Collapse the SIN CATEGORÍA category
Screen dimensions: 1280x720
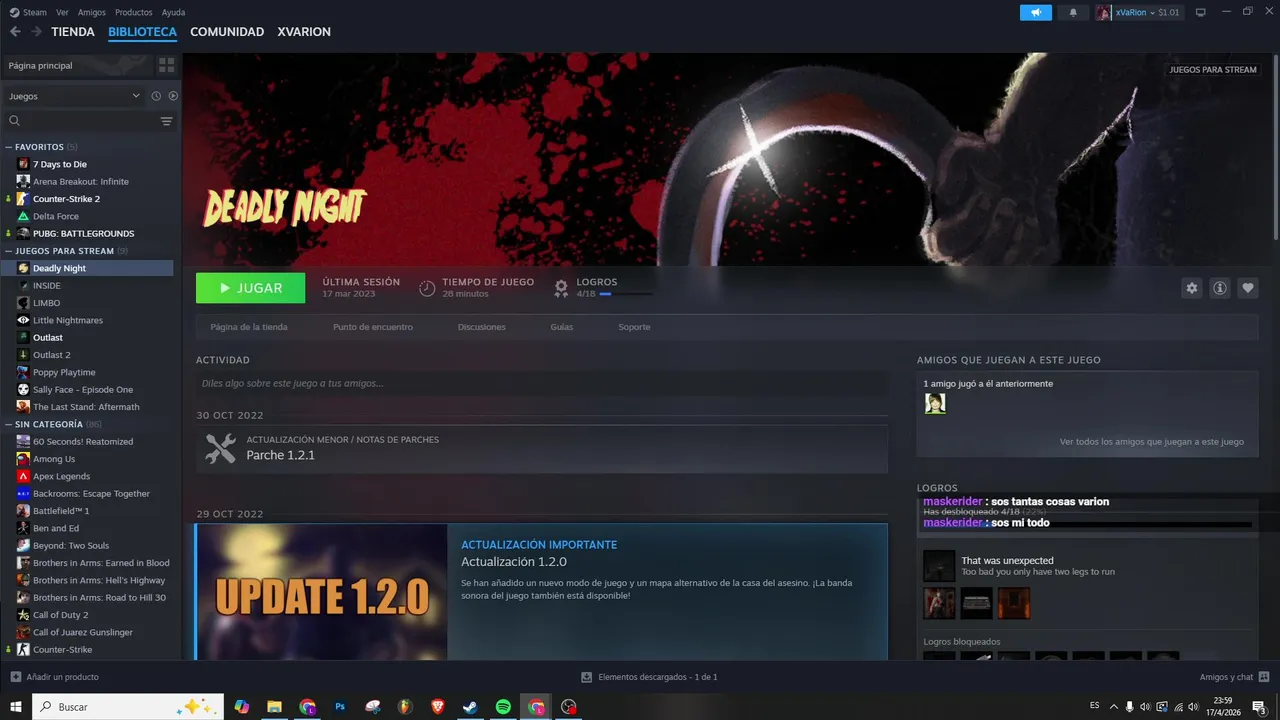coord(9,424)
